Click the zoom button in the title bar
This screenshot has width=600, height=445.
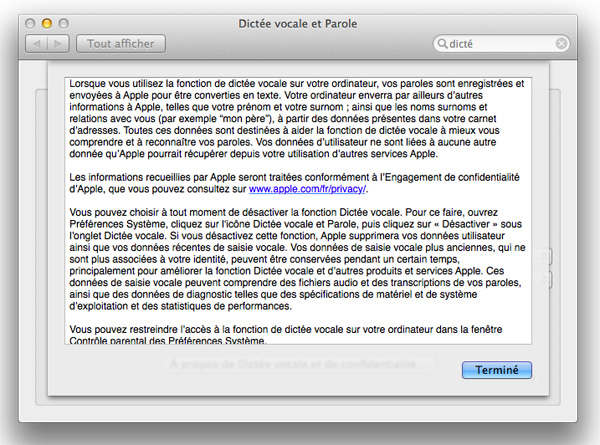click(64, 24)
